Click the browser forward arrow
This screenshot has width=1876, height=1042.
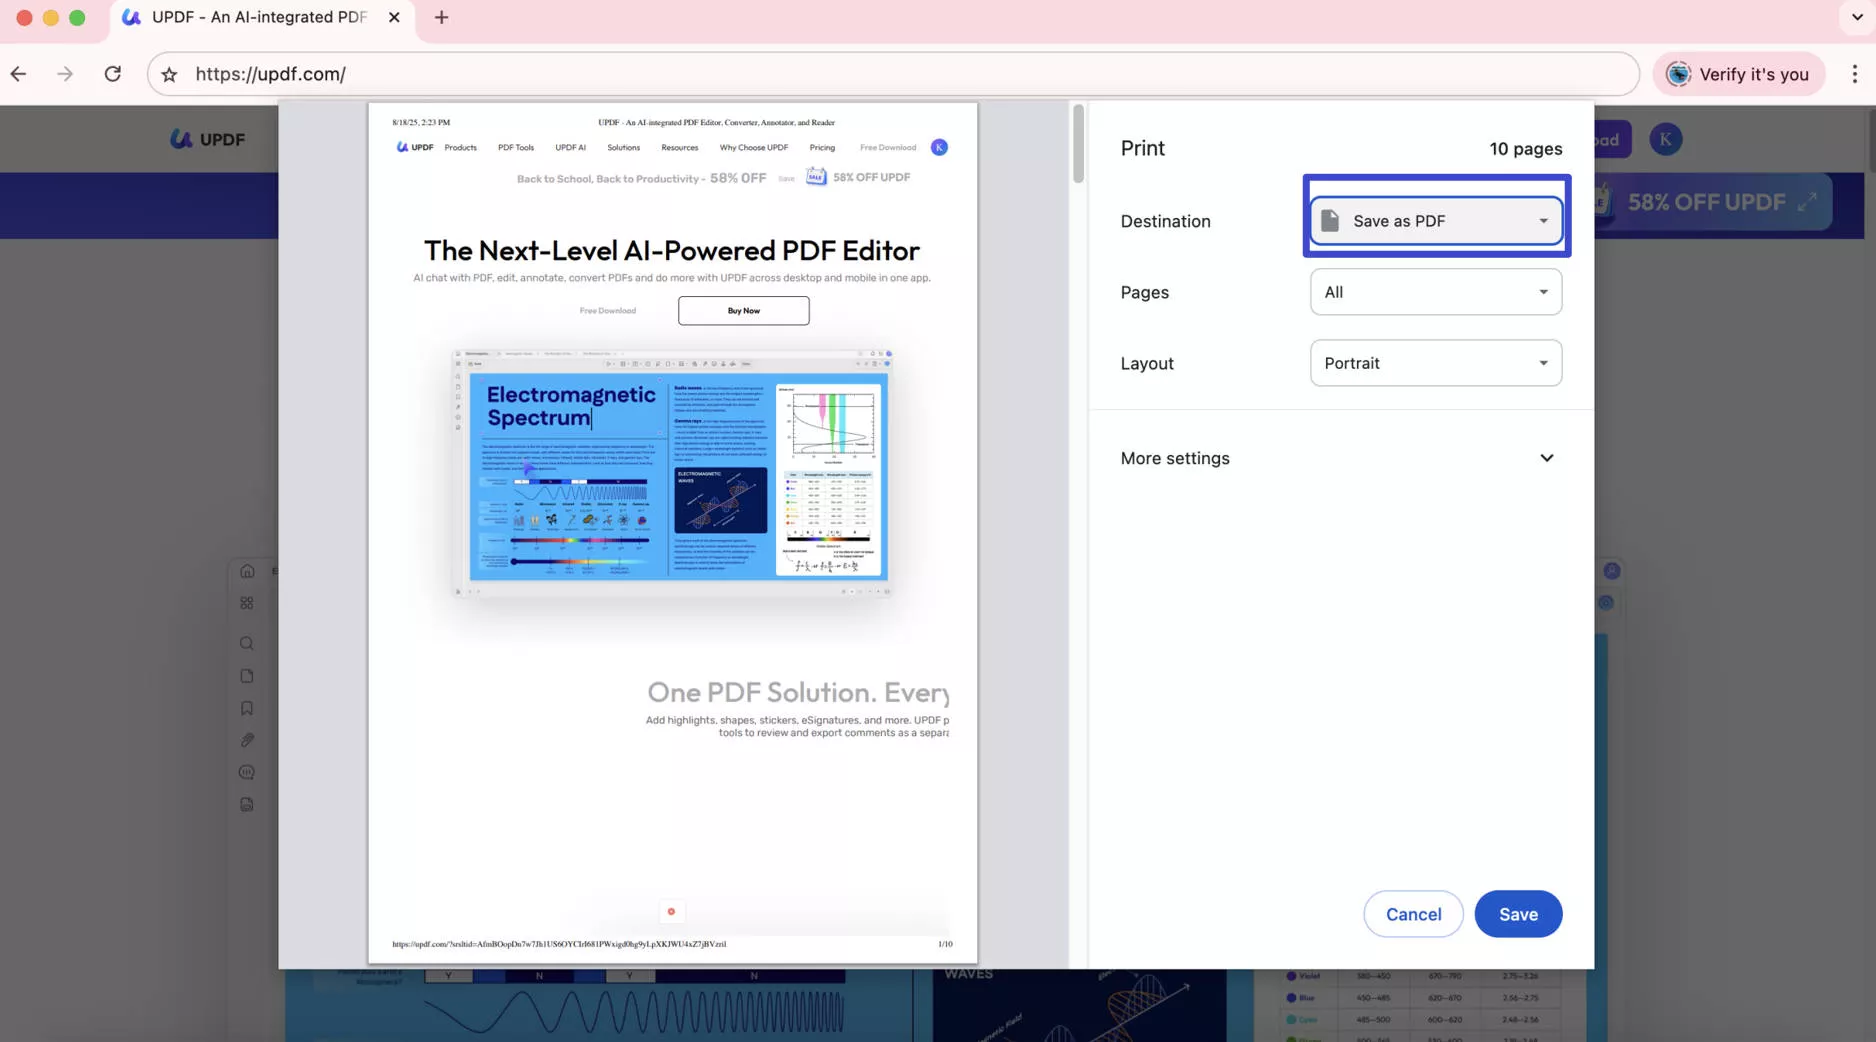tap(65, 74)
